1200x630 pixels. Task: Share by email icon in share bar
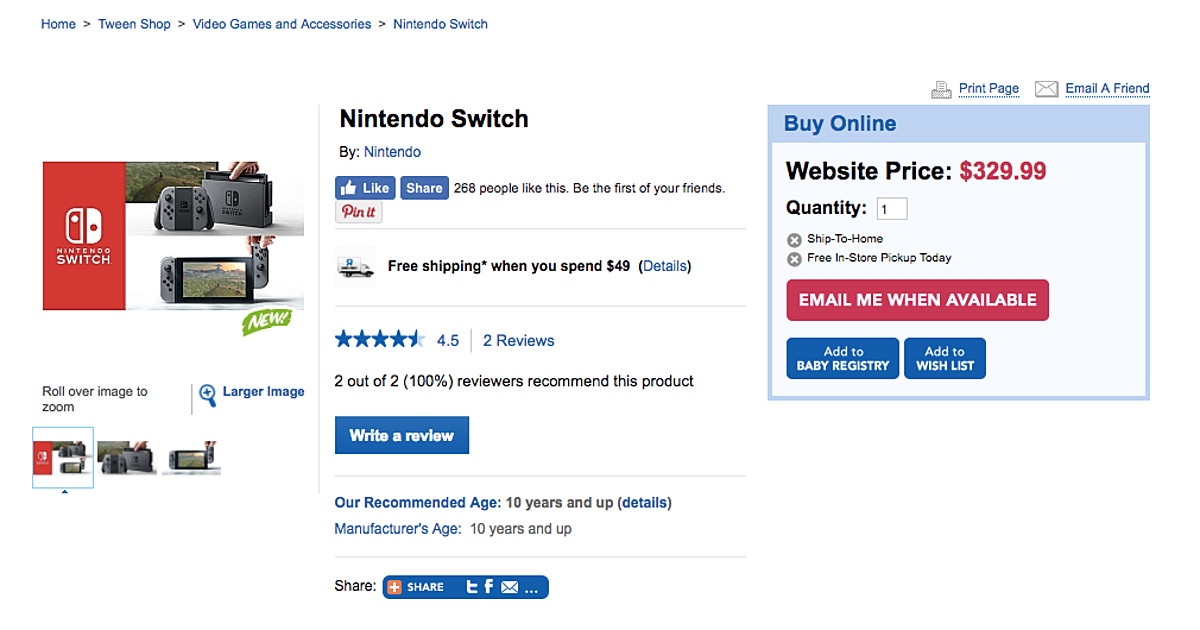(510, 587)
